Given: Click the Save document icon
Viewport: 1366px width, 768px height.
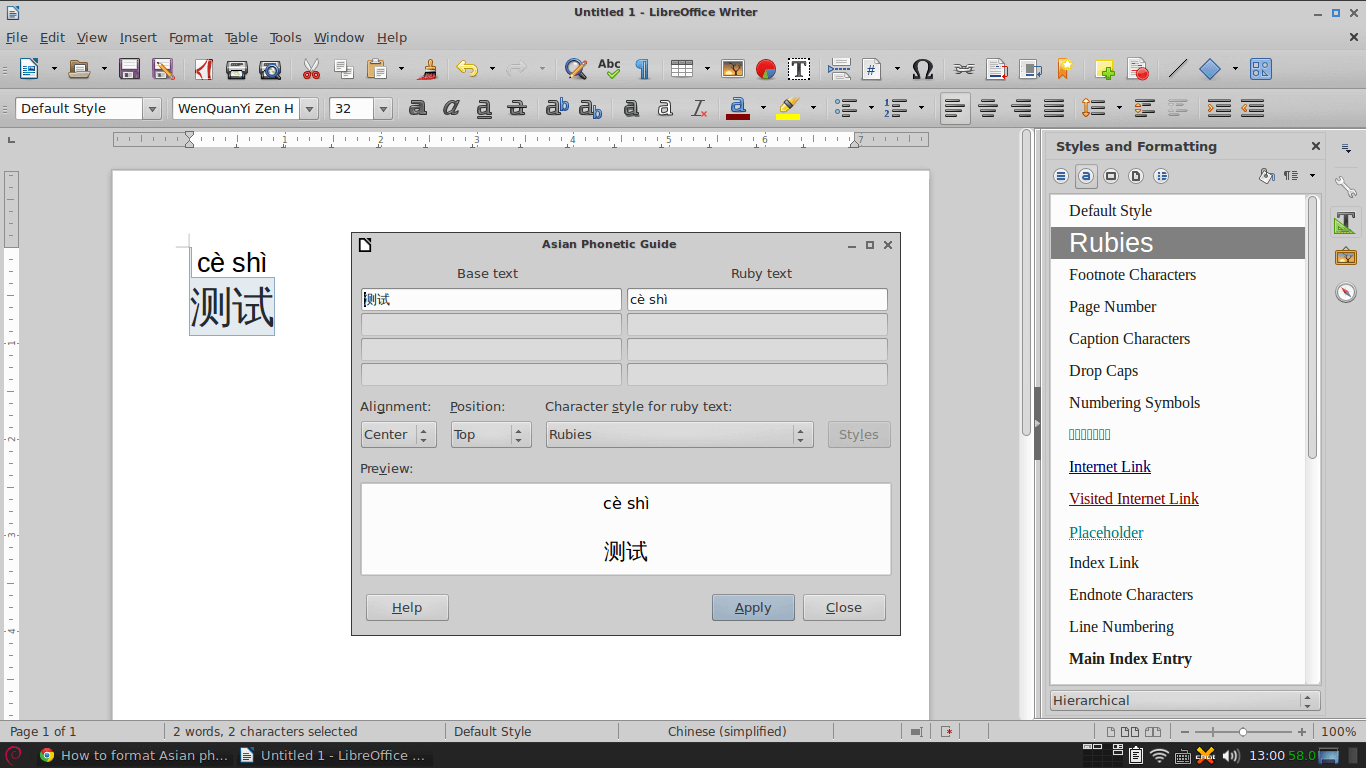Looking at the screenshot, I should click(129, 69).
